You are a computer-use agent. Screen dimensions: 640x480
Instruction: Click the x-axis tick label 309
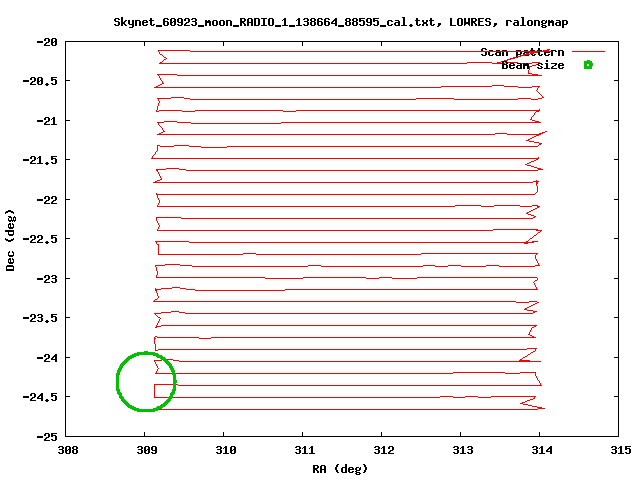point(147,450)
